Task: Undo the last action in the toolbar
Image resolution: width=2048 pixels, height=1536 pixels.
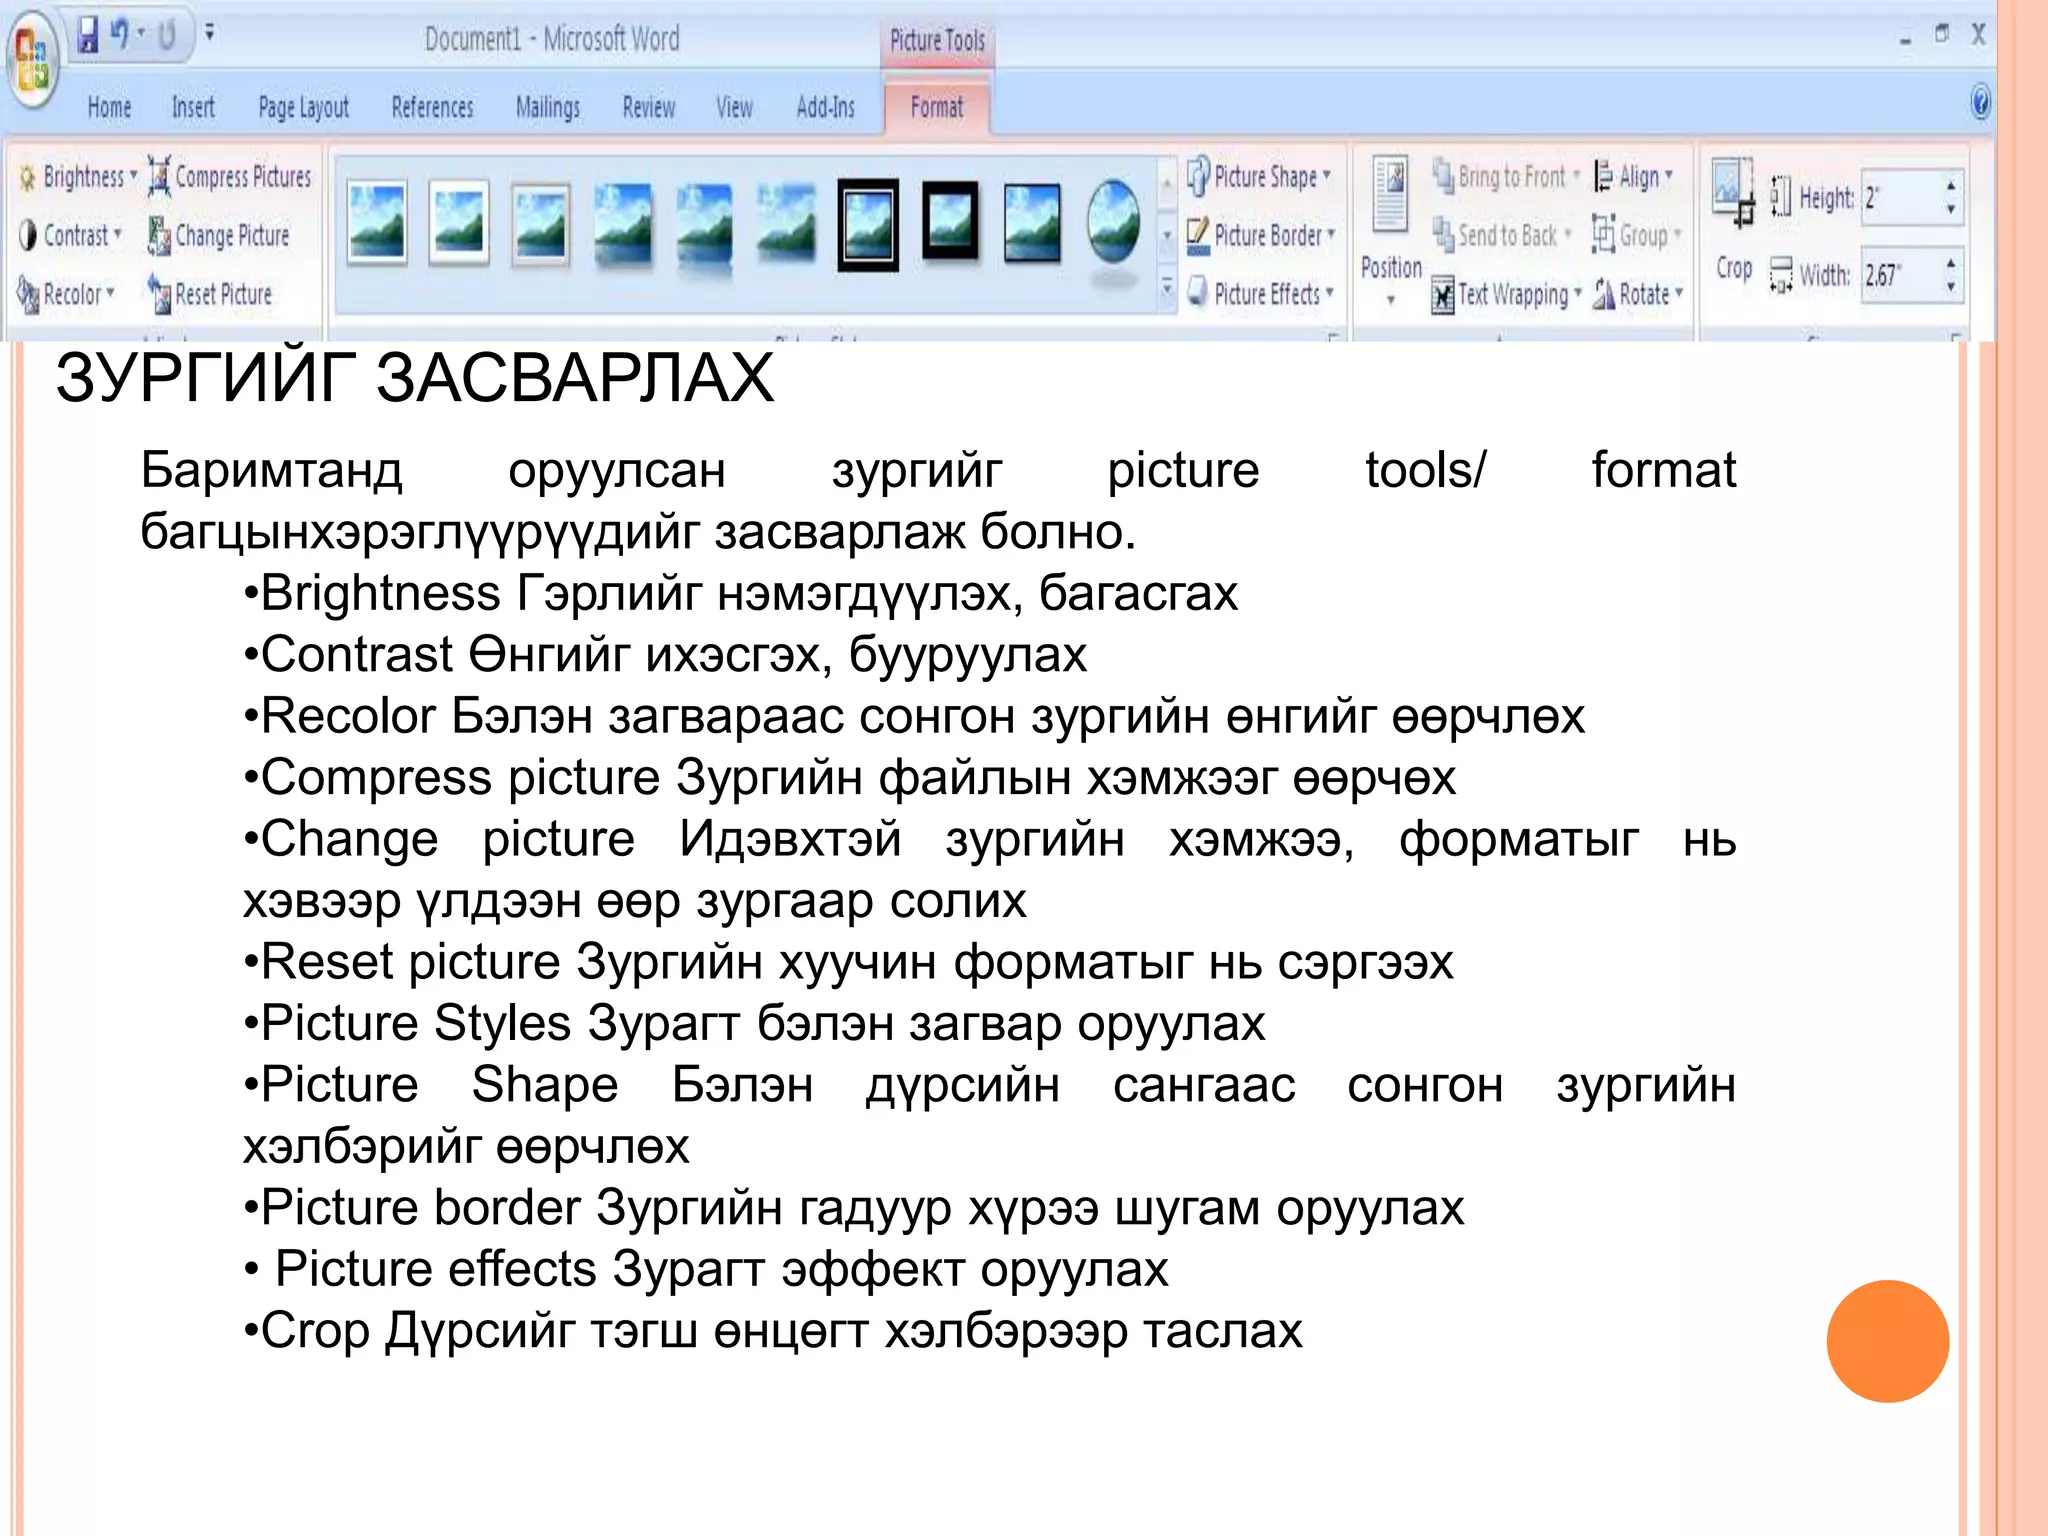Action: (120, 36)
